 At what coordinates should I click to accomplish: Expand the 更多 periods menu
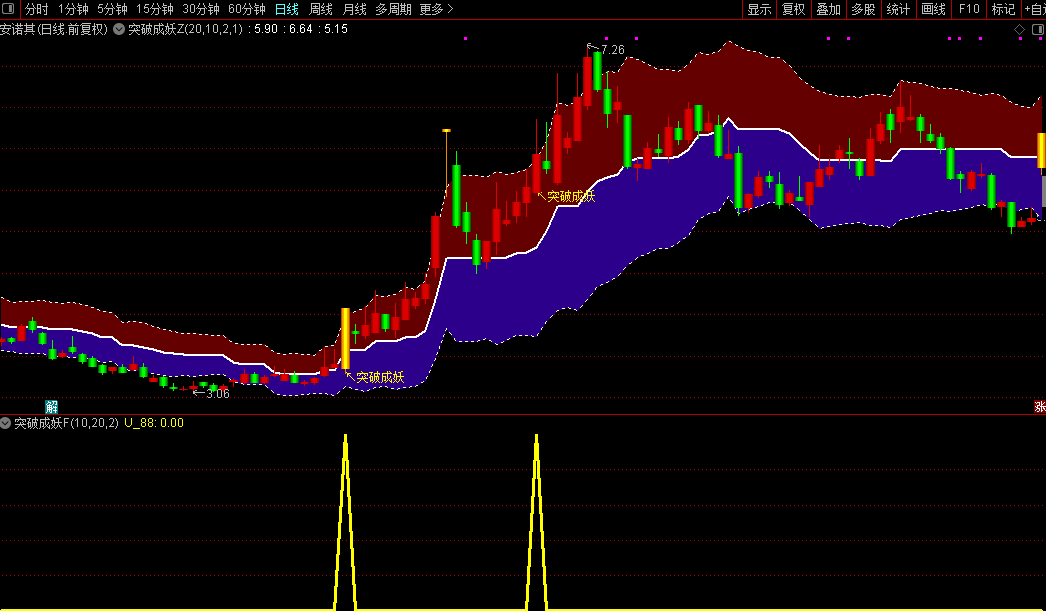436,9
